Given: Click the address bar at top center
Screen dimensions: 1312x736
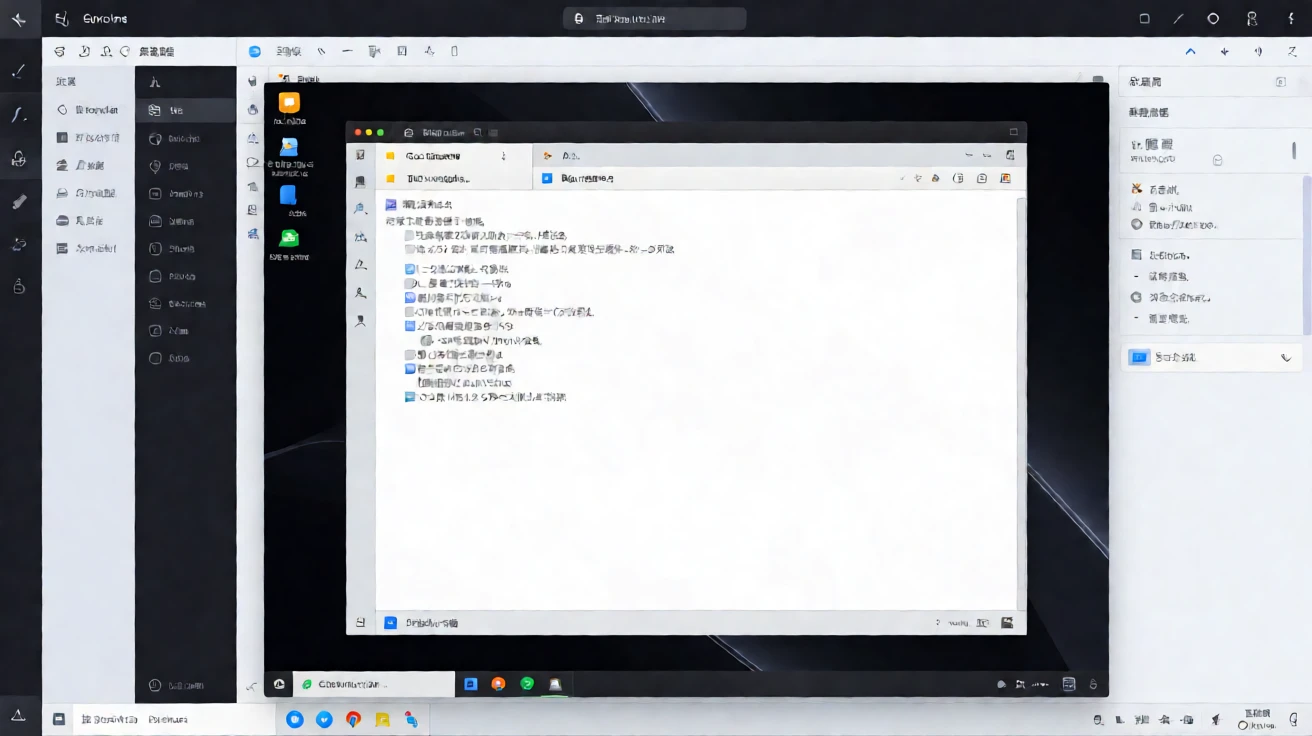Looking at the screenshot, I should [x=655, y=18].
